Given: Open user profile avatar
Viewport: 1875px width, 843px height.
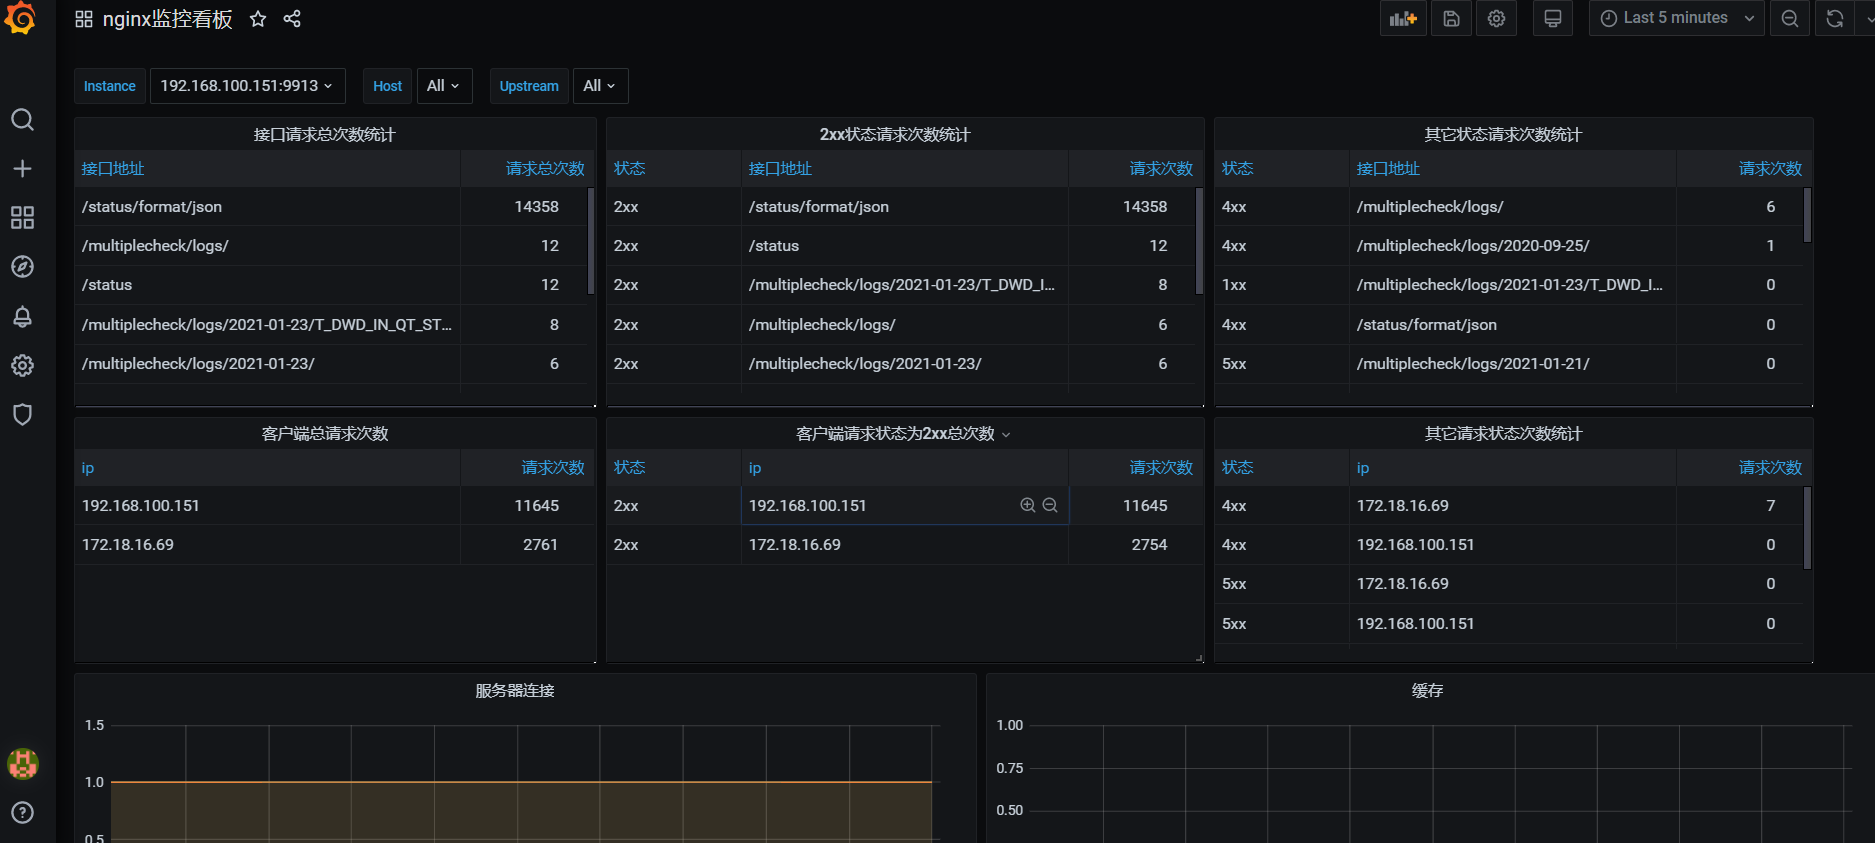Looking at the screenshot, I should [x=22, y=764].
